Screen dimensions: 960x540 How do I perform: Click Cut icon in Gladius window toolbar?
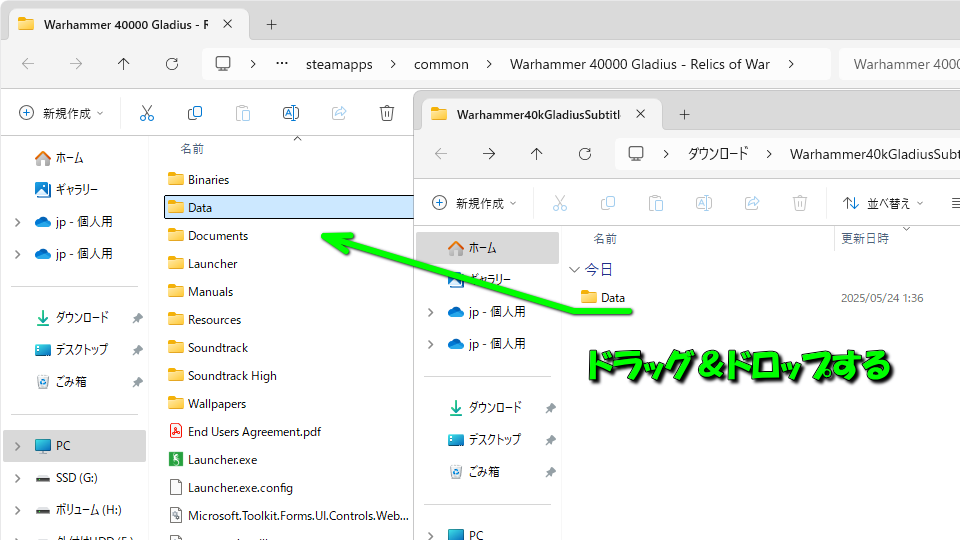(x=146, y=113)
